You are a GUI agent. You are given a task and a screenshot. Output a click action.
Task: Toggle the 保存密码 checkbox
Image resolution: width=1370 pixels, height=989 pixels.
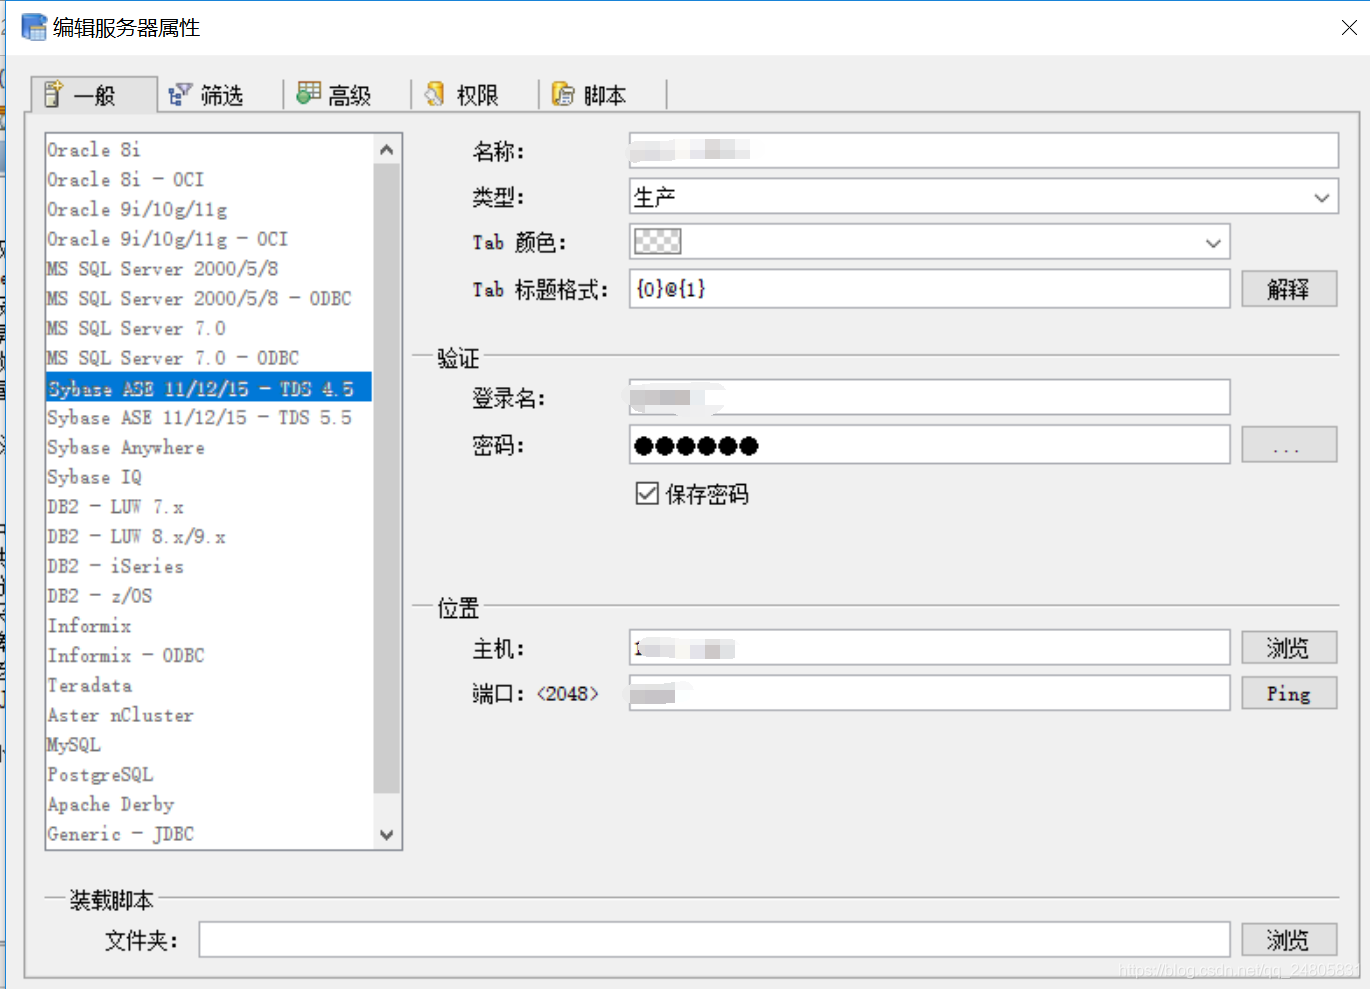point(647,493)
